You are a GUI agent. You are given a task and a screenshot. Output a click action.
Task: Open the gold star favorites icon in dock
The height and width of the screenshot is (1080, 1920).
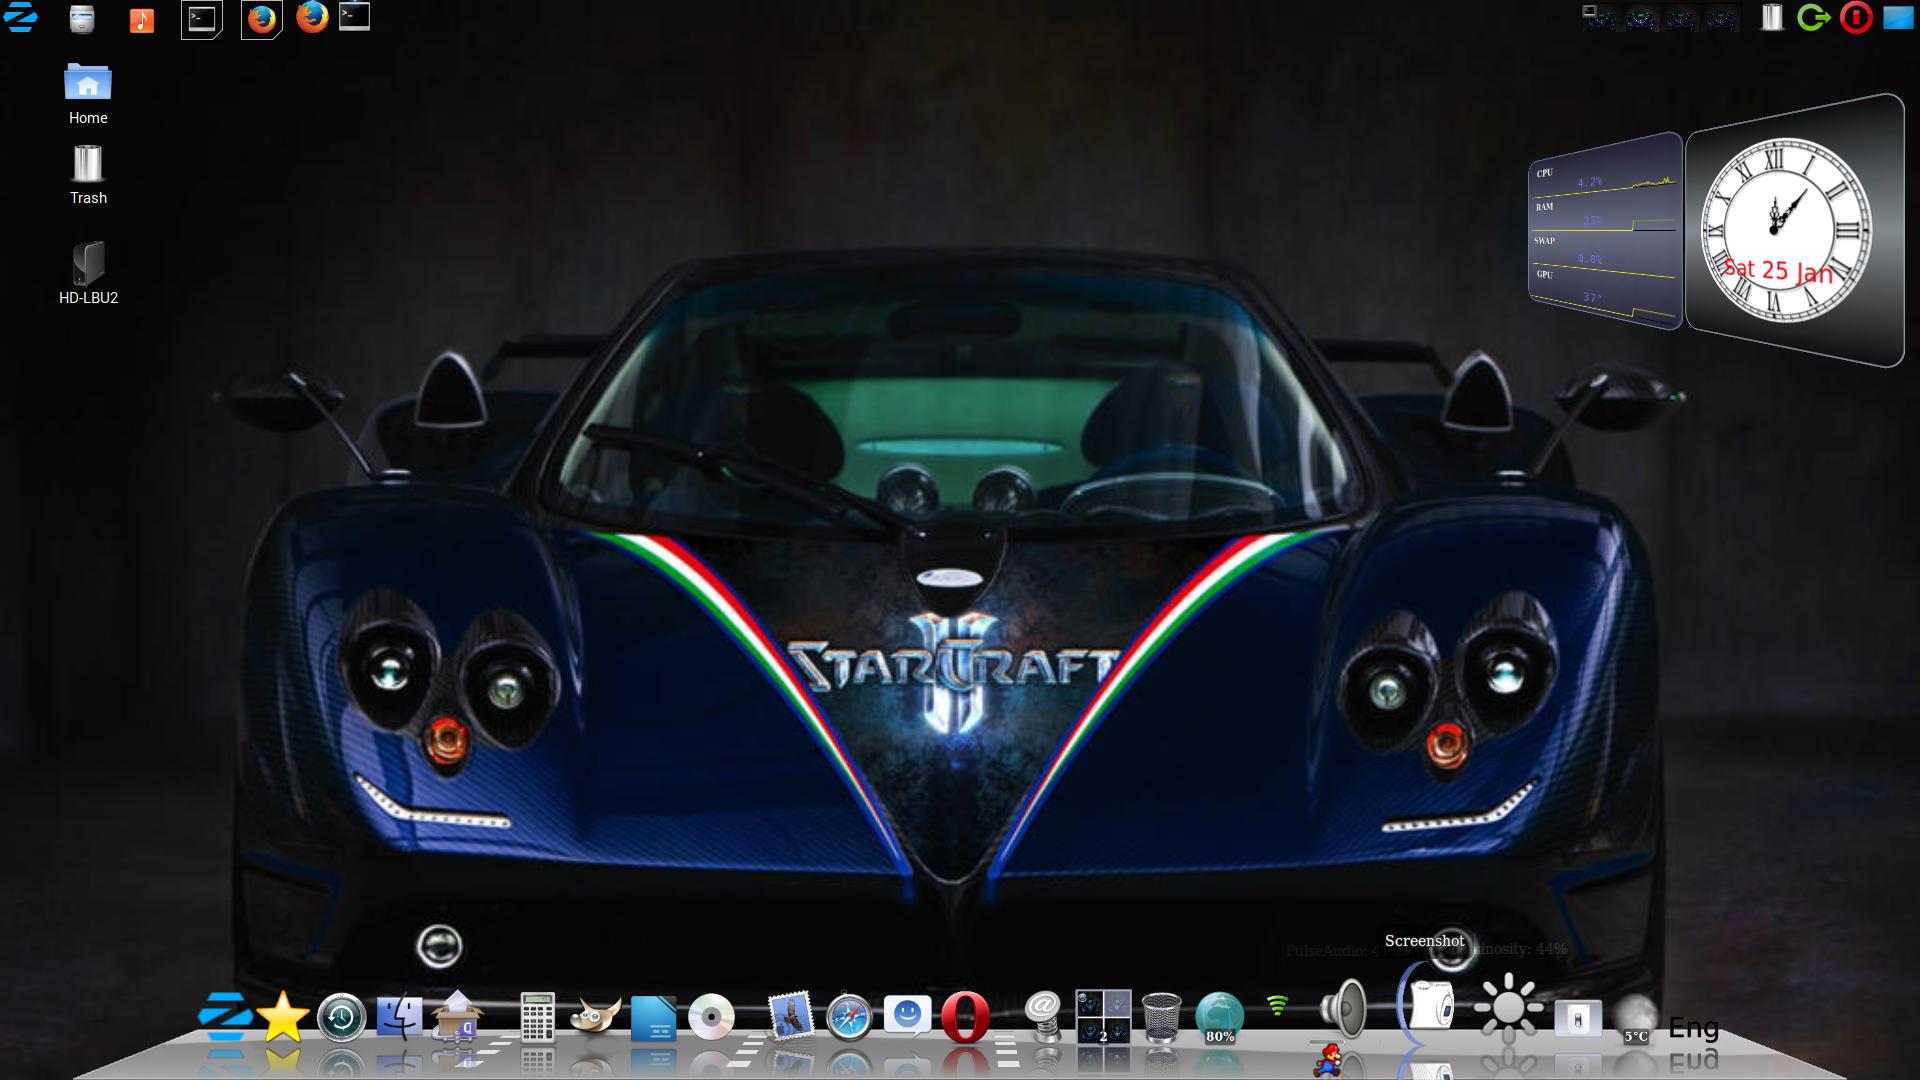[283, 1017]
